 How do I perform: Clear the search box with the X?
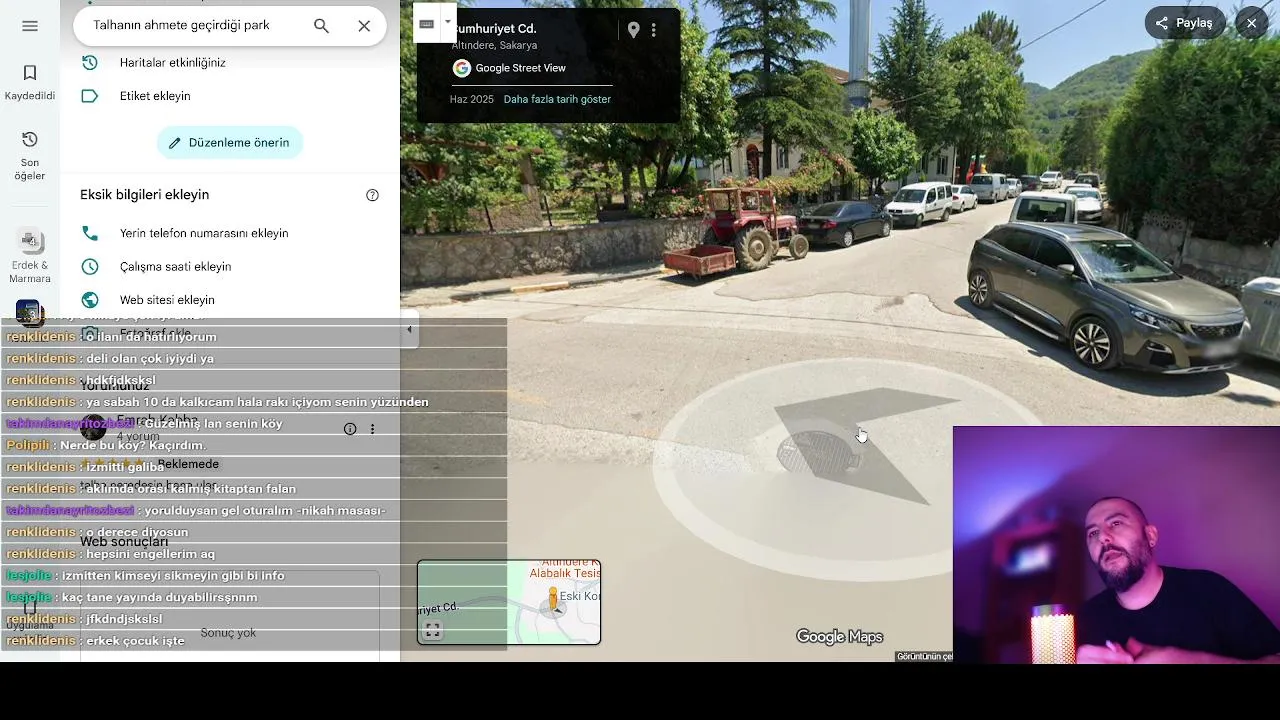364,26
